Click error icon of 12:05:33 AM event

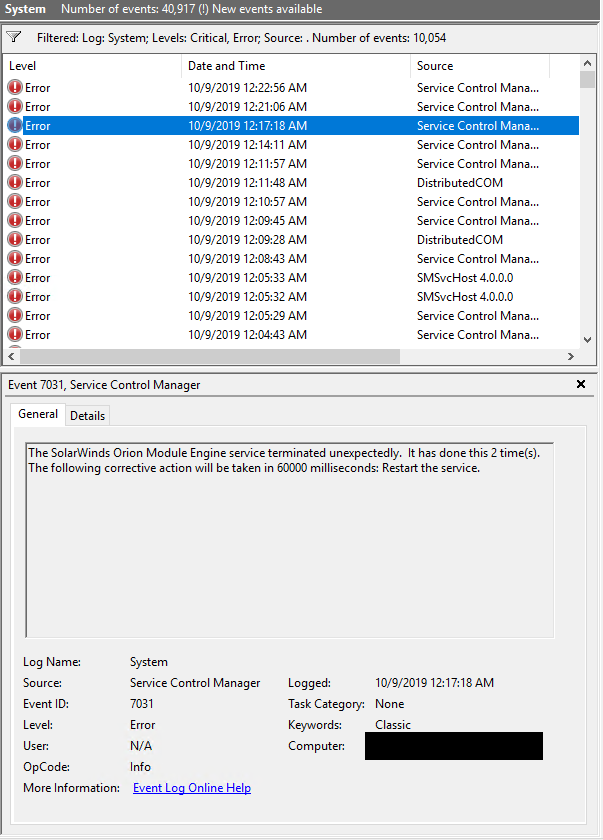[x=14, y=278]
